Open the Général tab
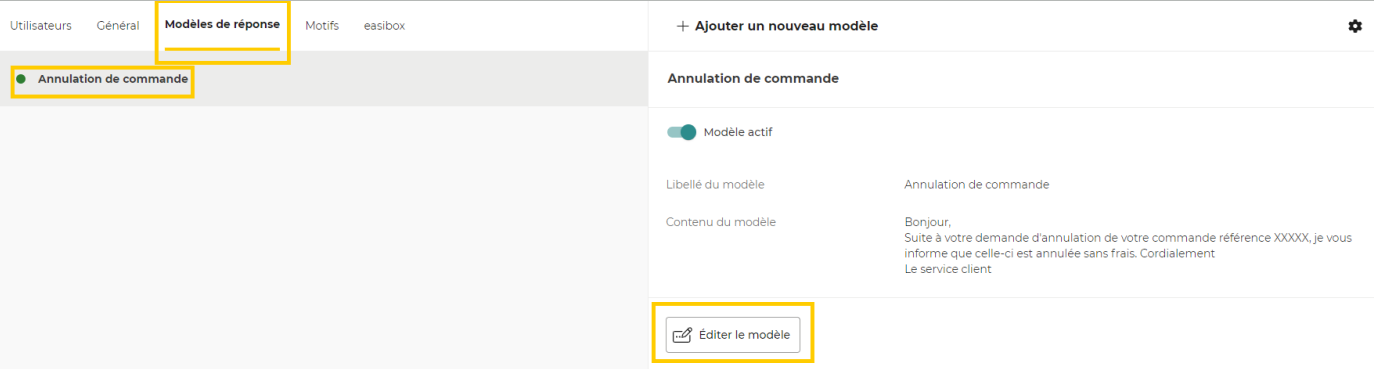1374x369 pixels. click(118, 26)
